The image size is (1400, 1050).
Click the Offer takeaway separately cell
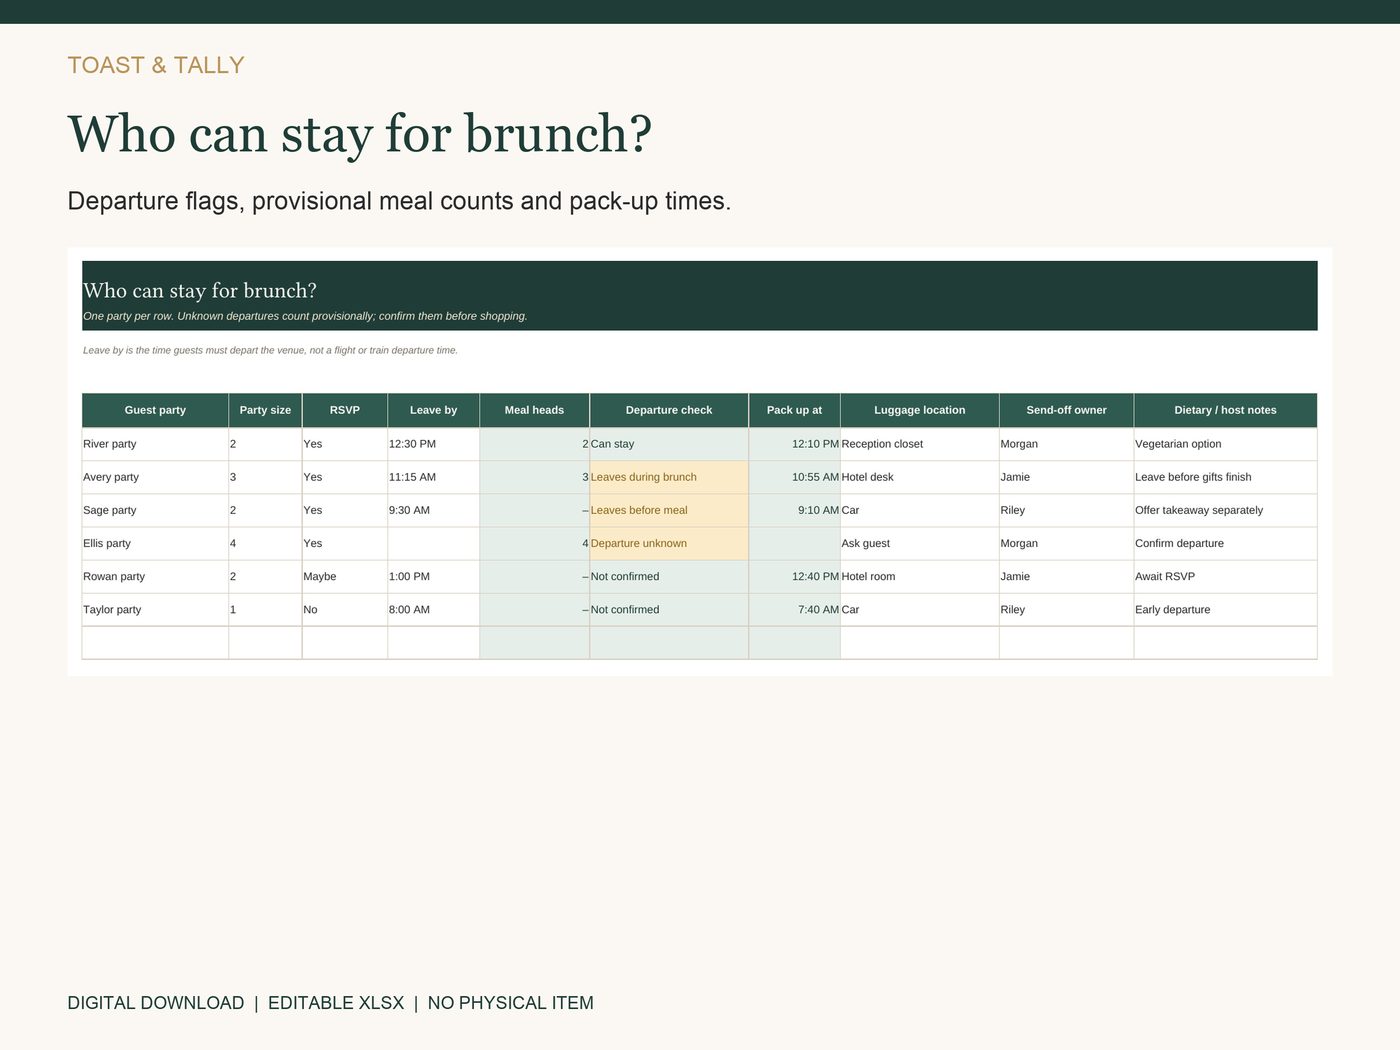click(1226, 510)
